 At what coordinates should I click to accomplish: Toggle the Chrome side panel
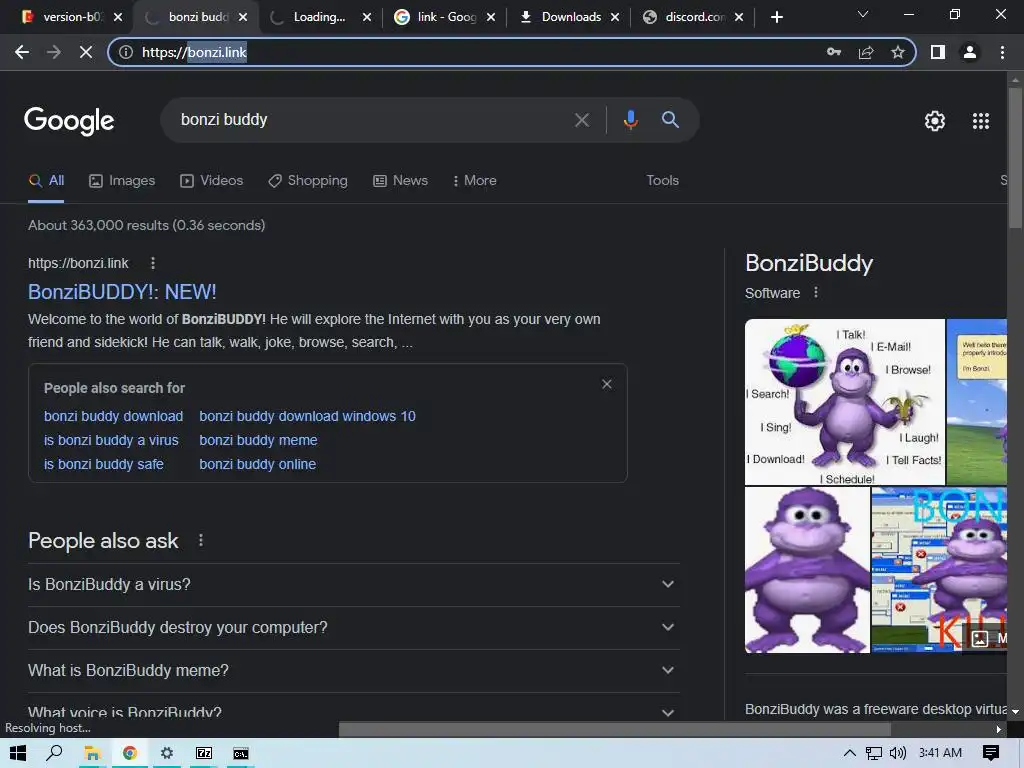click(938, 52)
